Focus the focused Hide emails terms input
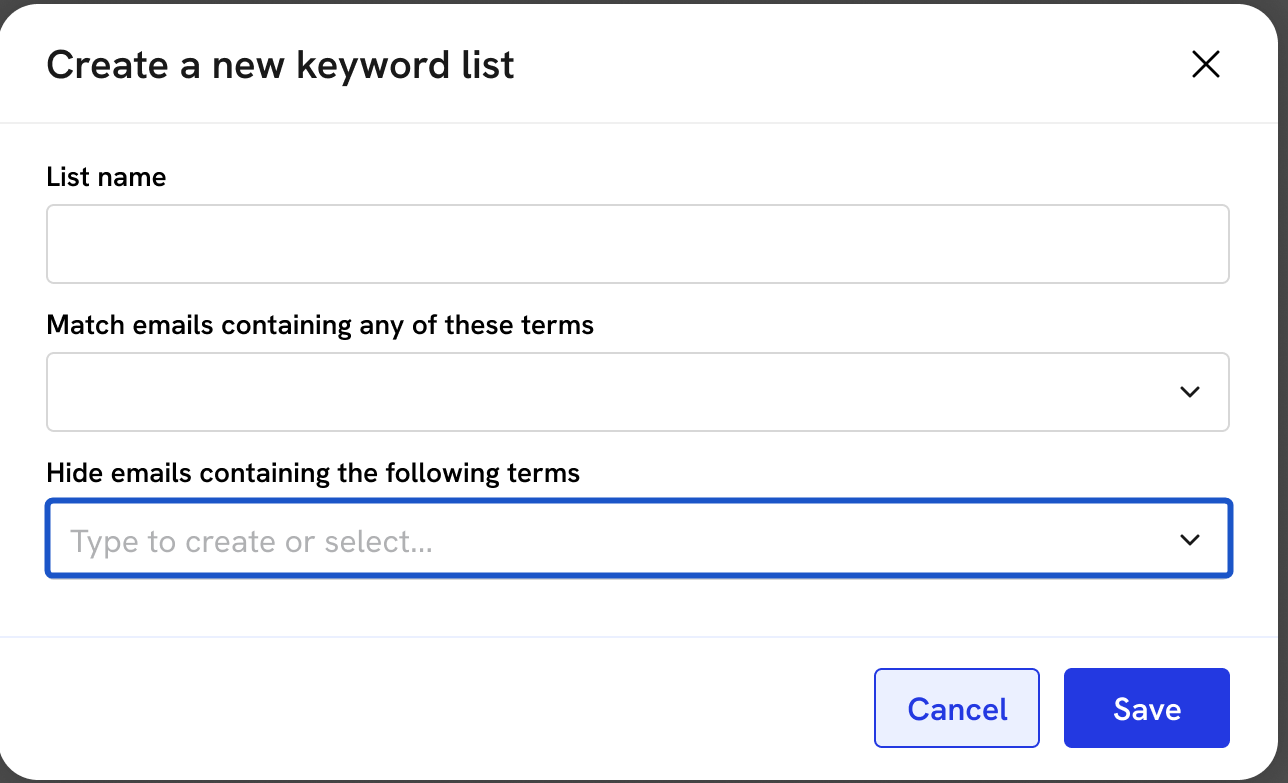 pyautogui.click(x=610, y=540)
